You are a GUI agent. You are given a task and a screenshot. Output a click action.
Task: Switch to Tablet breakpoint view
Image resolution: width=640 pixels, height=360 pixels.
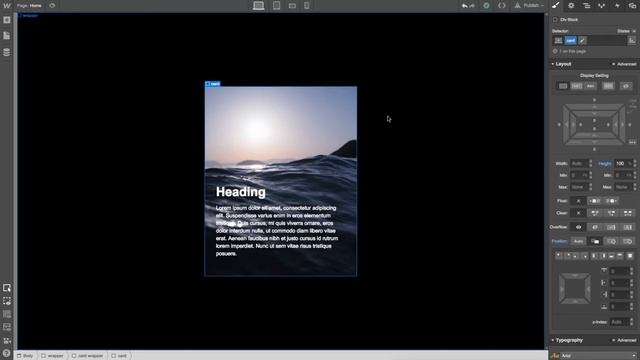point(276,6)
